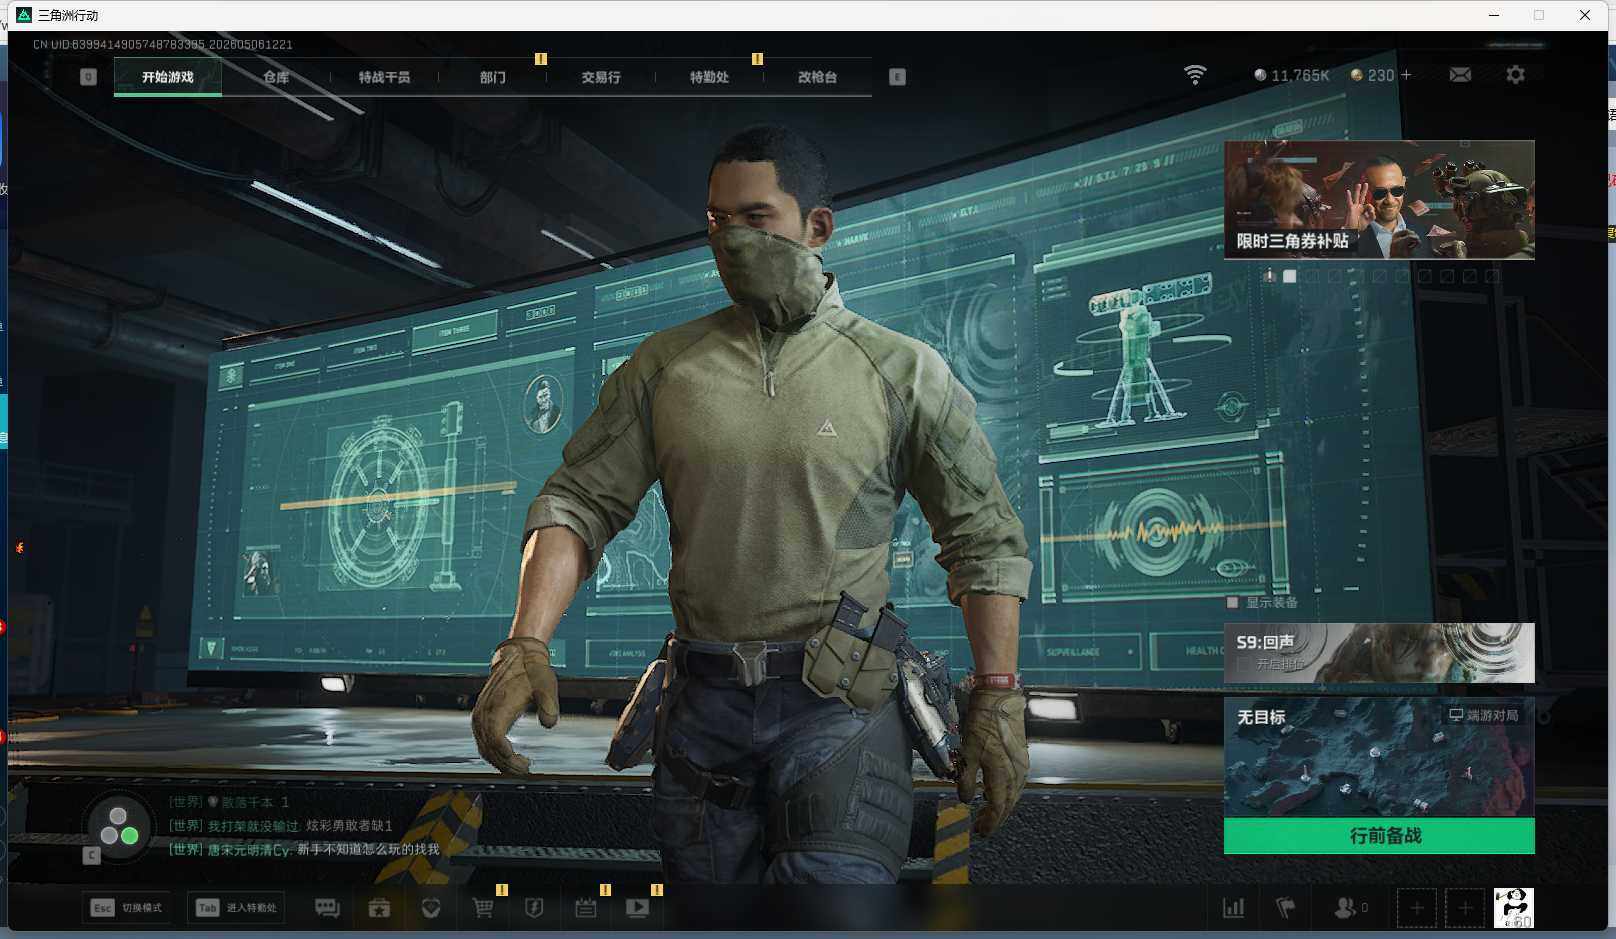Open the flag icon

pos(1286,908)
